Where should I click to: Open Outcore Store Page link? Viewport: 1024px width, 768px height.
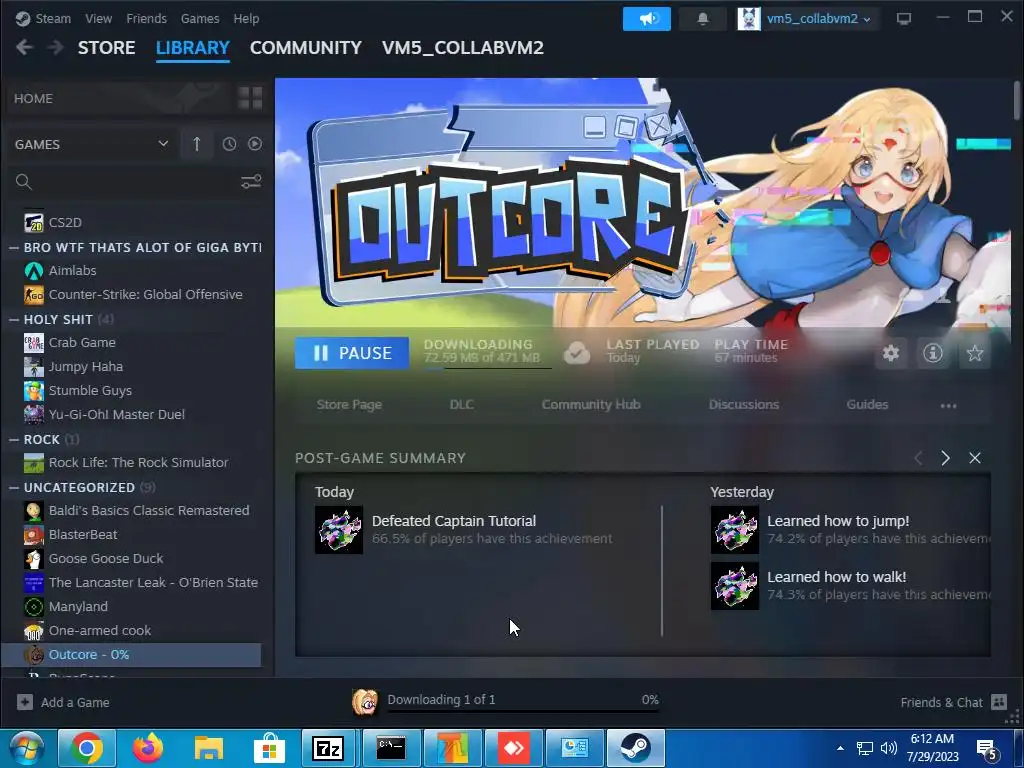(x=349, y=404)
